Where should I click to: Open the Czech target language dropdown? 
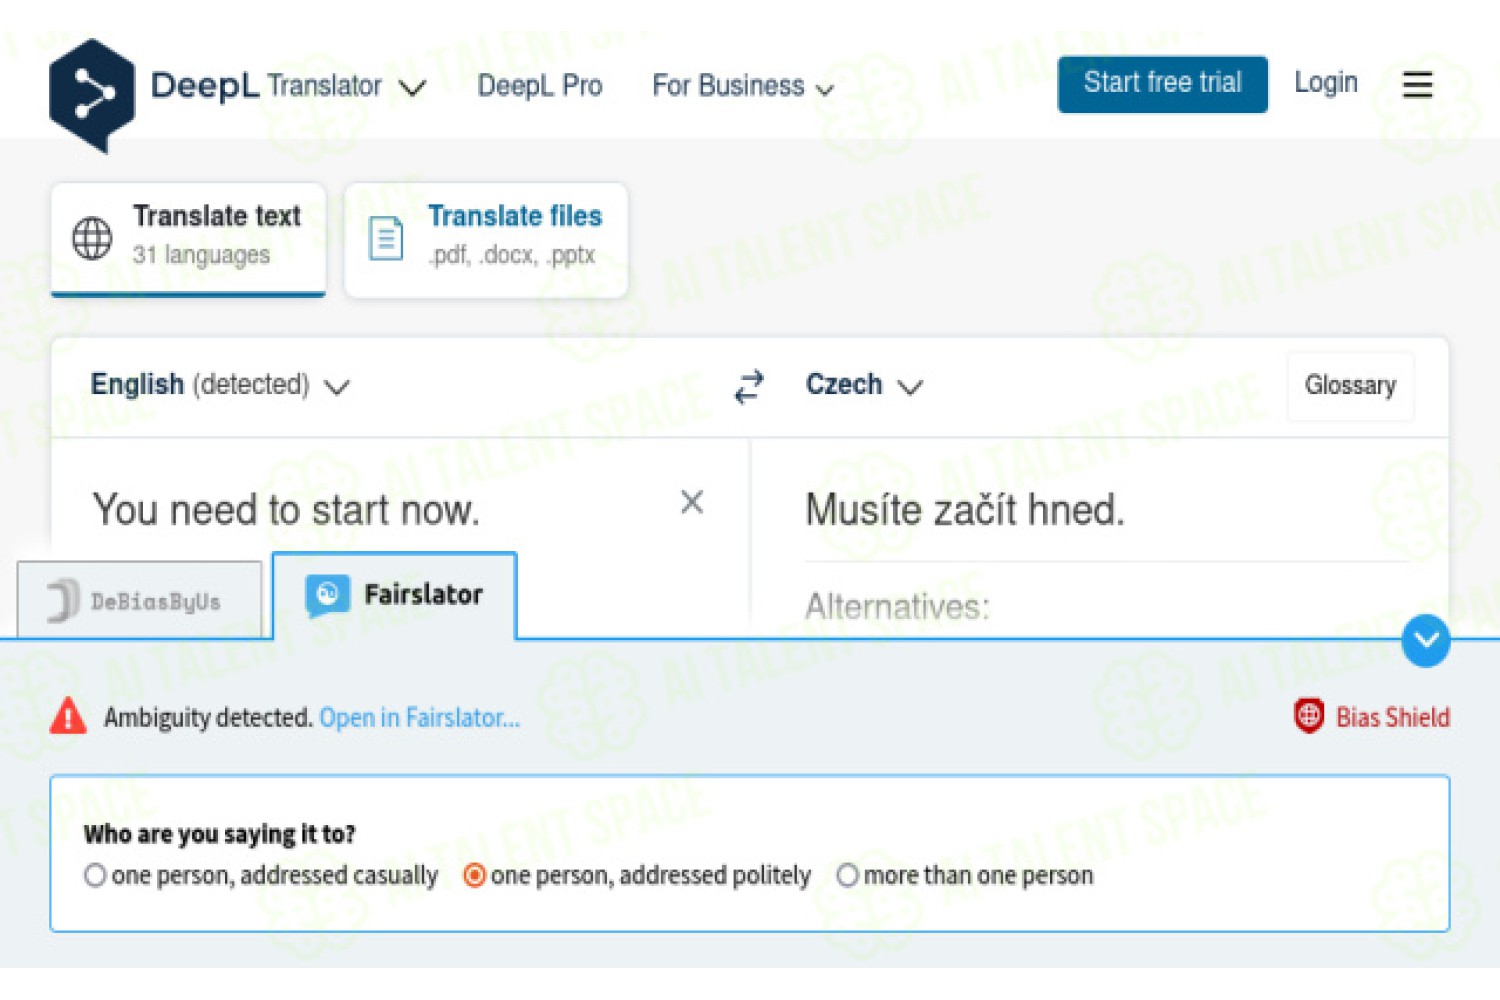tap(864, 385)
